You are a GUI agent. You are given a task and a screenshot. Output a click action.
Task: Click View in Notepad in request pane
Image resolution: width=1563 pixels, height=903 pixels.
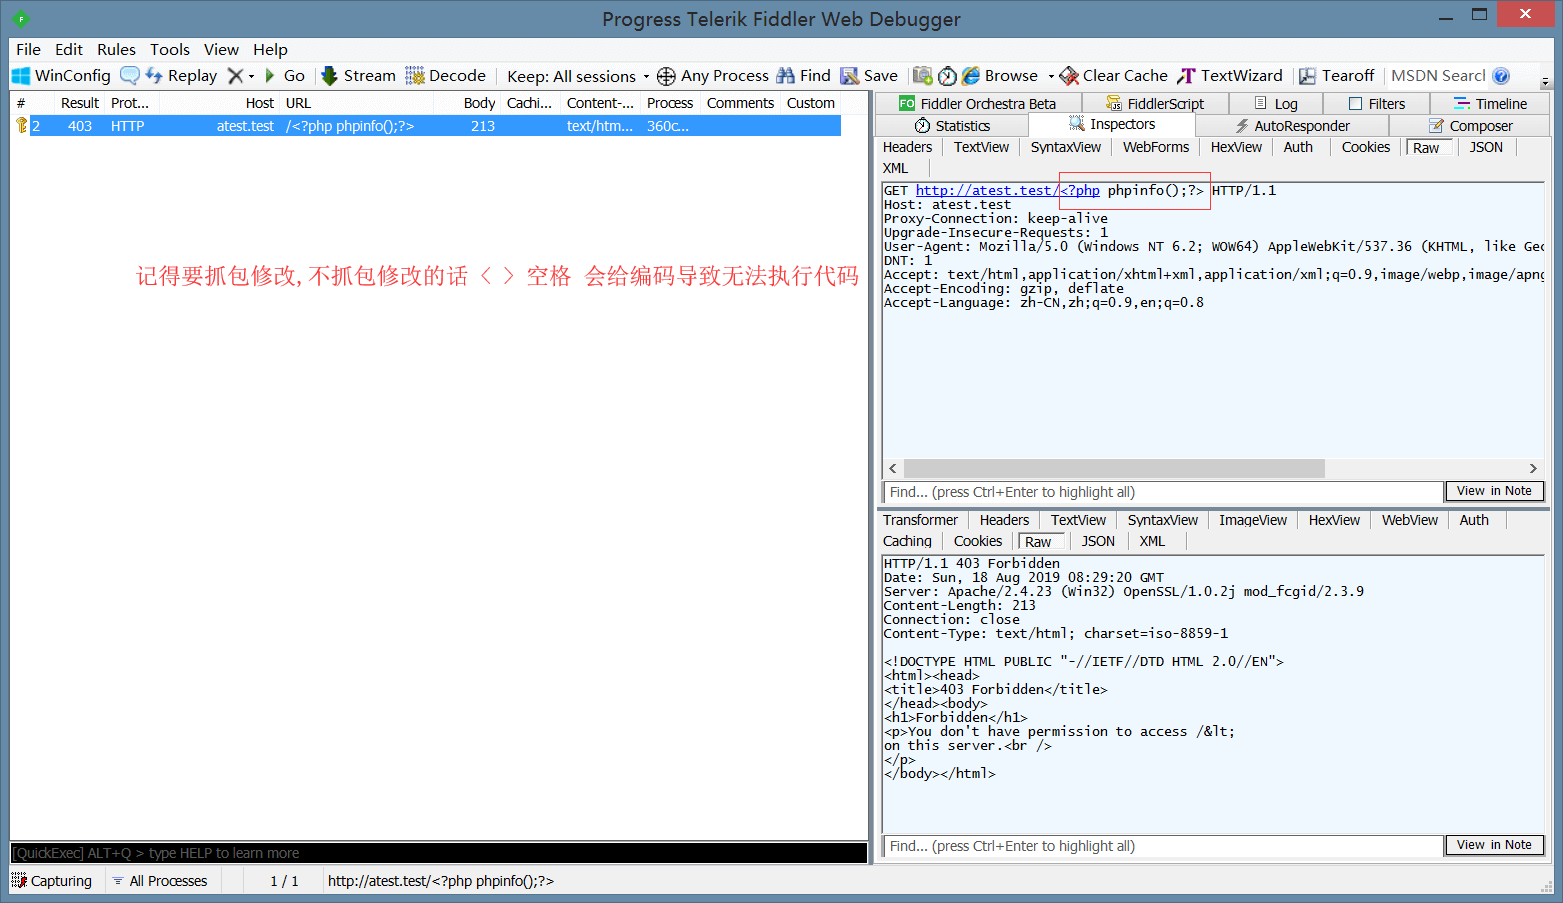(1494, 491)
